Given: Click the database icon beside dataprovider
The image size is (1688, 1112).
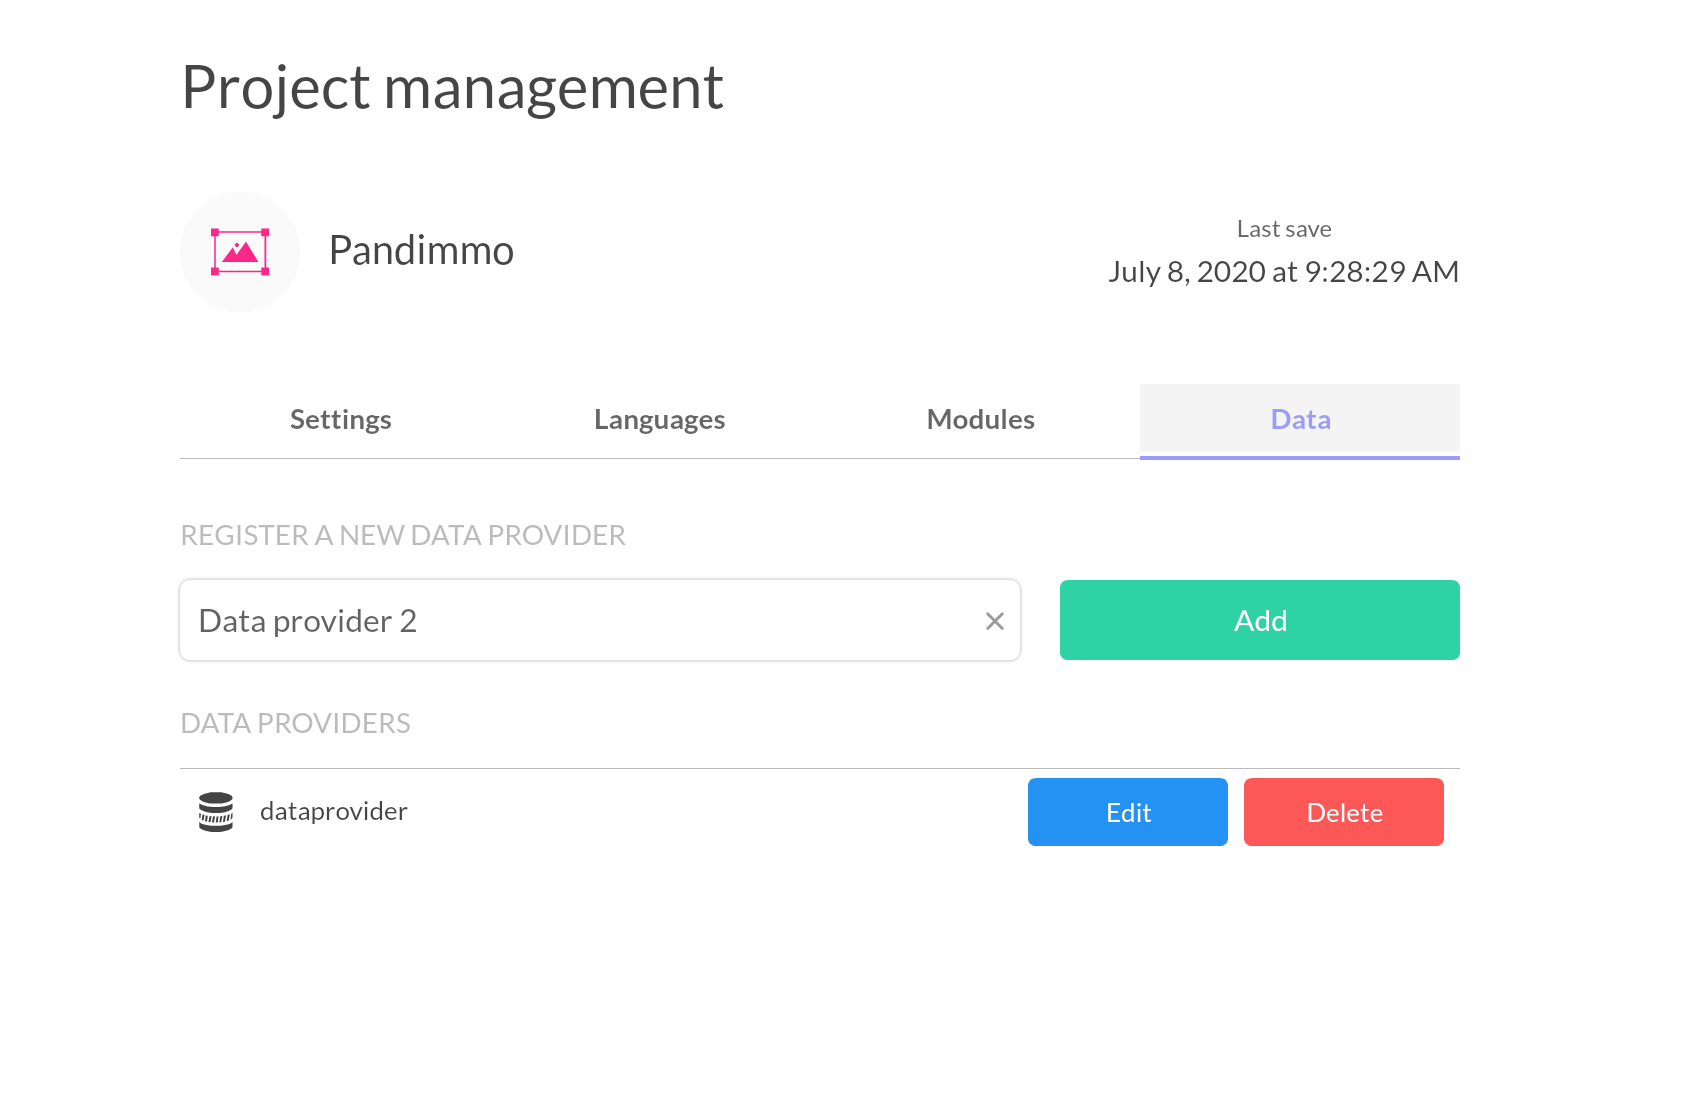Looking at the screenshot, I should coord(216,812).
